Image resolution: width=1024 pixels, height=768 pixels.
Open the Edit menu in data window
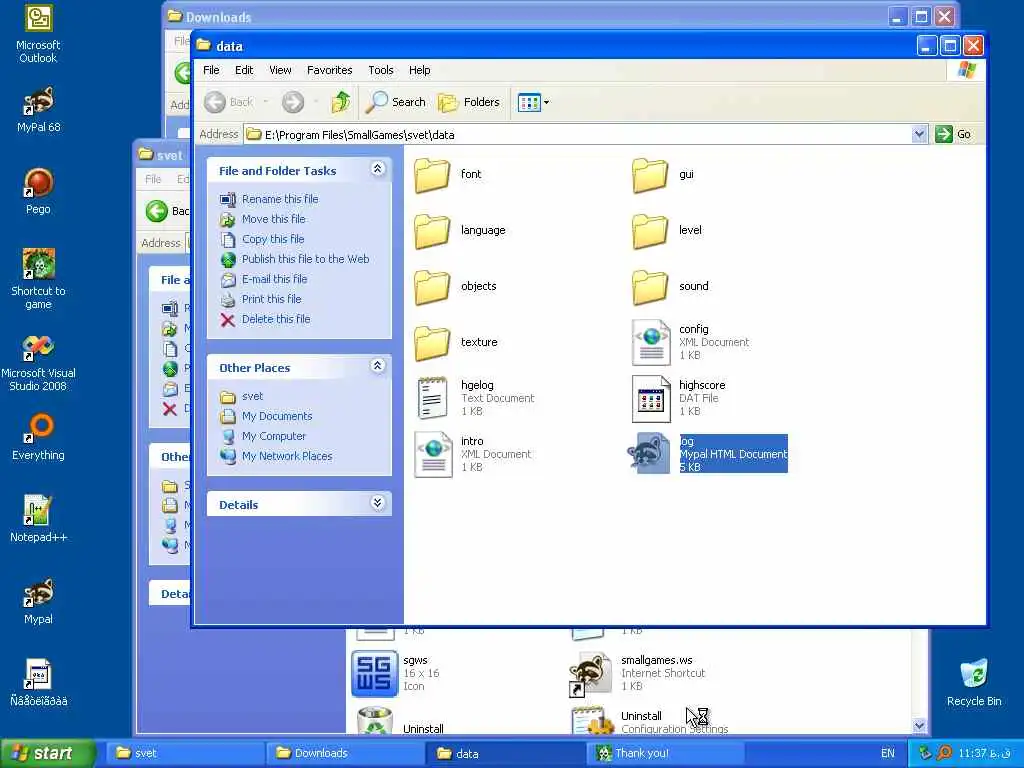[244, 70]
